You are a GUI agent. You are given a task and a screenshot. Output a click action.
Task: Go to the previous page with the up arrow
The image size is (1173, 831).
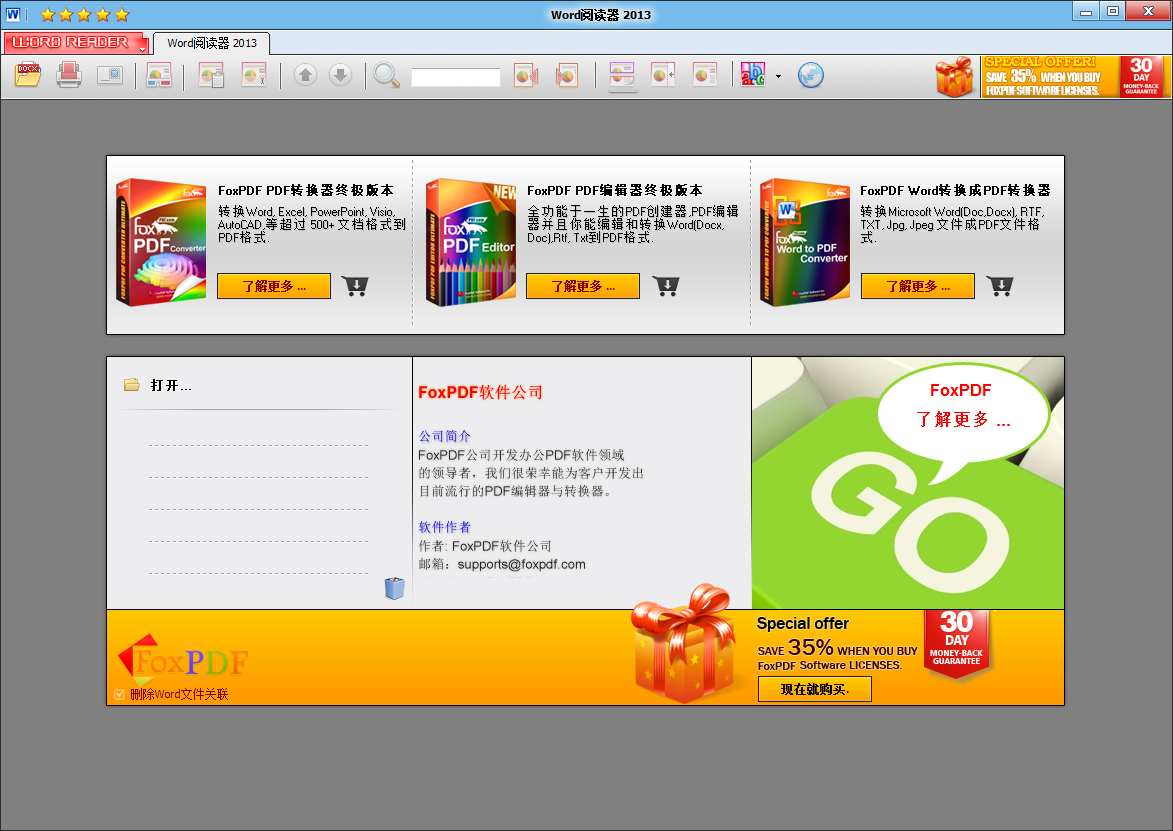point(305,75)
